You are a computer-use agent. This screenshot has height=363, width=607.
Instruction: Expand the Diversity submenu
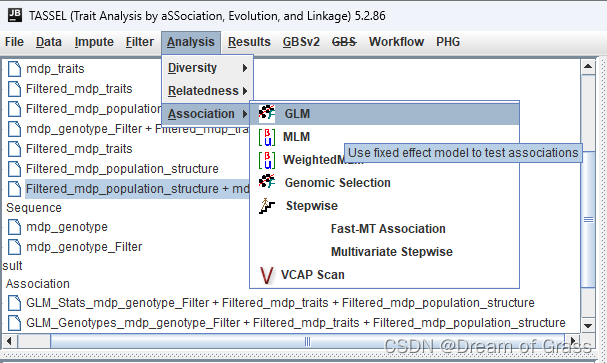coord(207,68)
